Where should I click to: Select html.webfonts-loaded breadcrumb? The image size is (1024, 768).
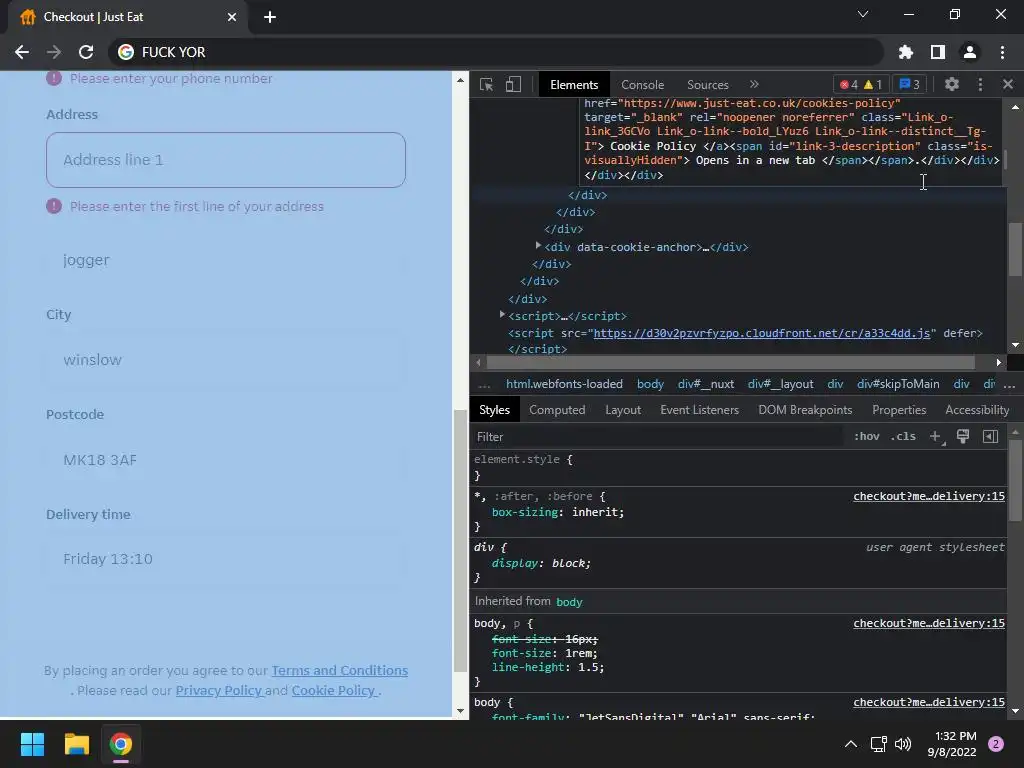click(564, 384)
